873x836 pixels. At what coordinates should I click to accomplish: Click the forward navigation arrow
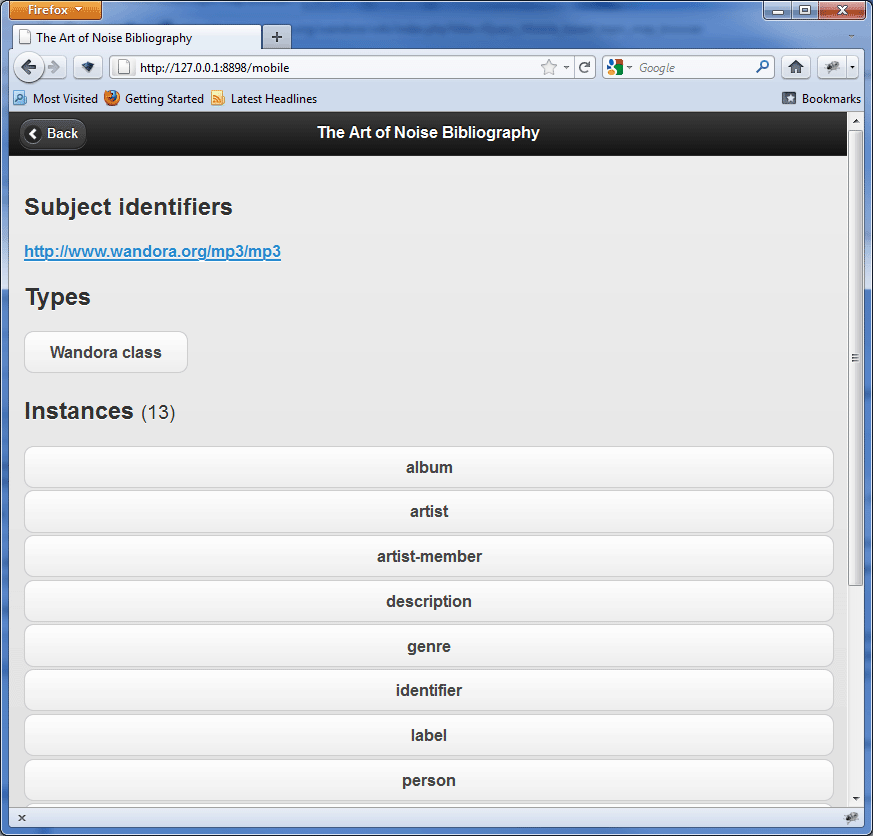pos(58,67)
